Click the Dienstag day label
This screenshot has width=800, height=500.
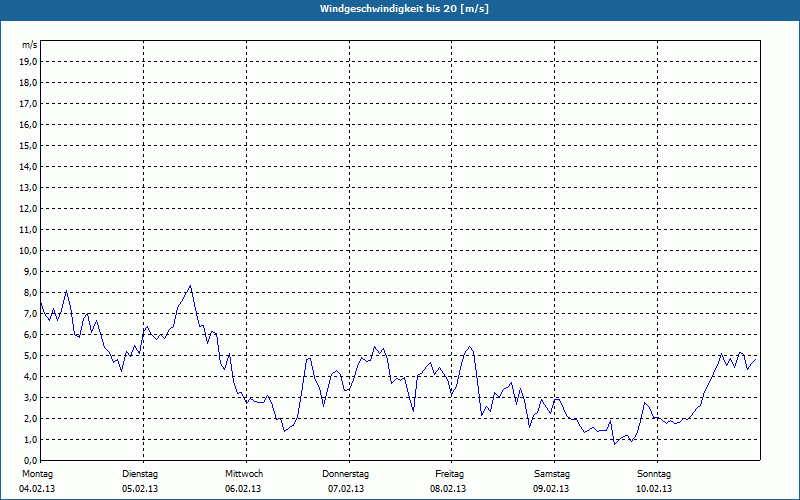(x=140, y=474)
